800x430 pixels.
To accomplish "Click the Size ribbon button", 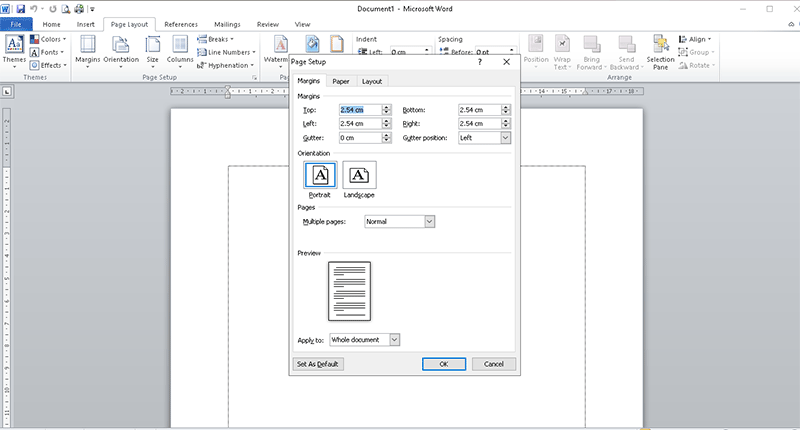I will click(153, 52).
